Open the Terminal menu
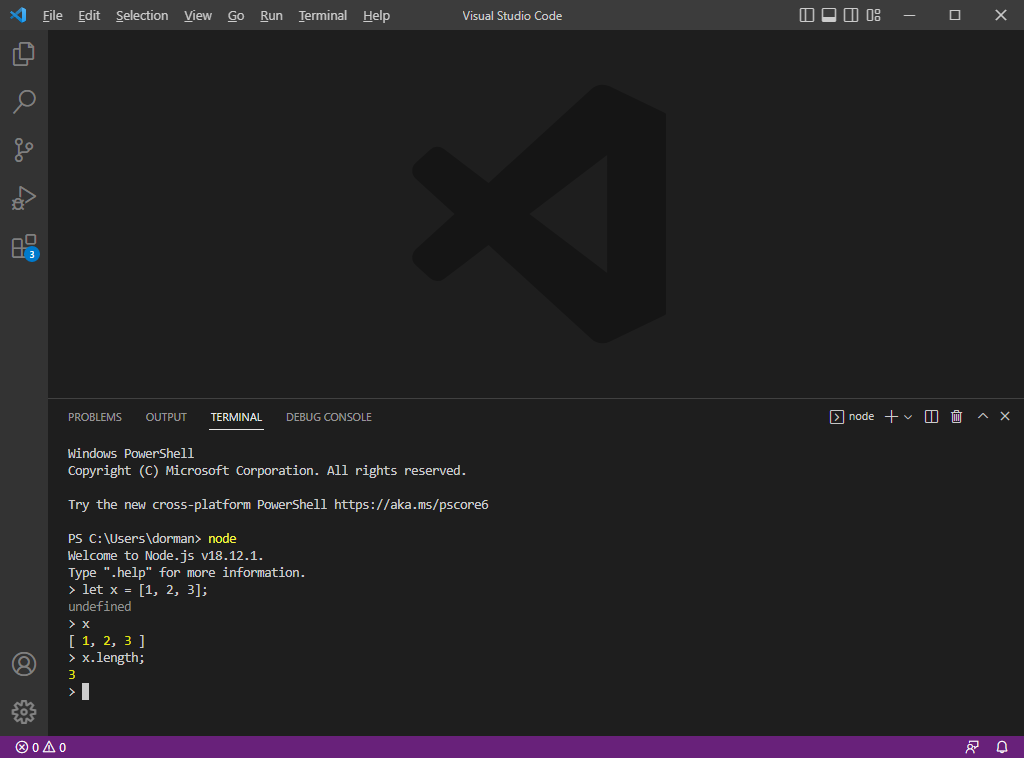The height and width of the screenshot is (758, 1024). (x=322, y=15)
